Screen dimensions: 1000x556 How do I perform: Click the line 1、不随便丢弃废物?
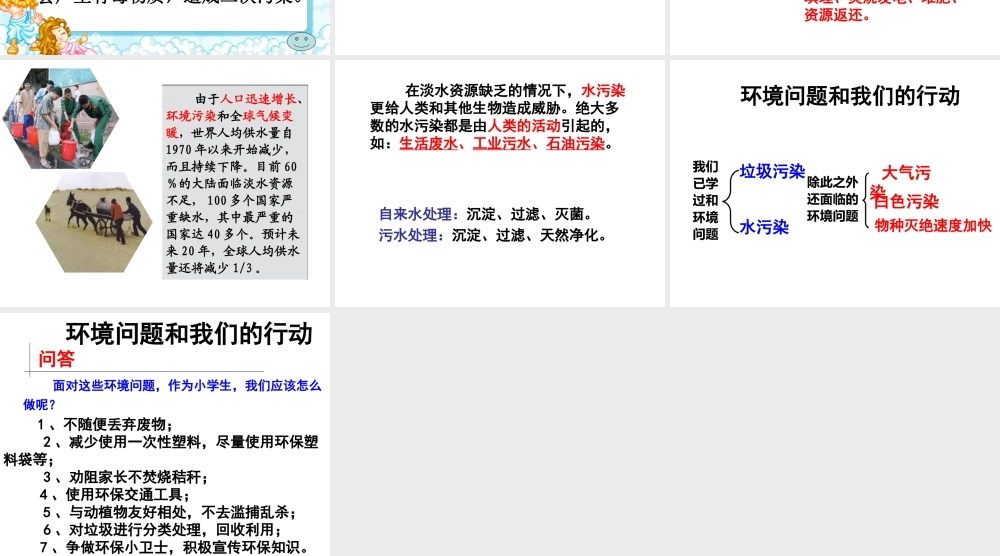[x=105, y=425]
